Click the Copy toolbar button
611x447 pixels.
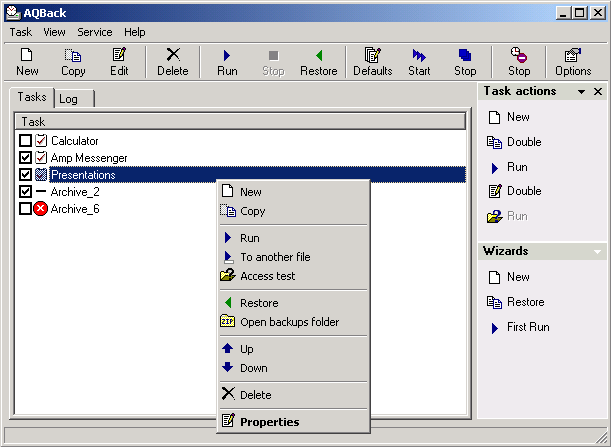tap(73, 62)
